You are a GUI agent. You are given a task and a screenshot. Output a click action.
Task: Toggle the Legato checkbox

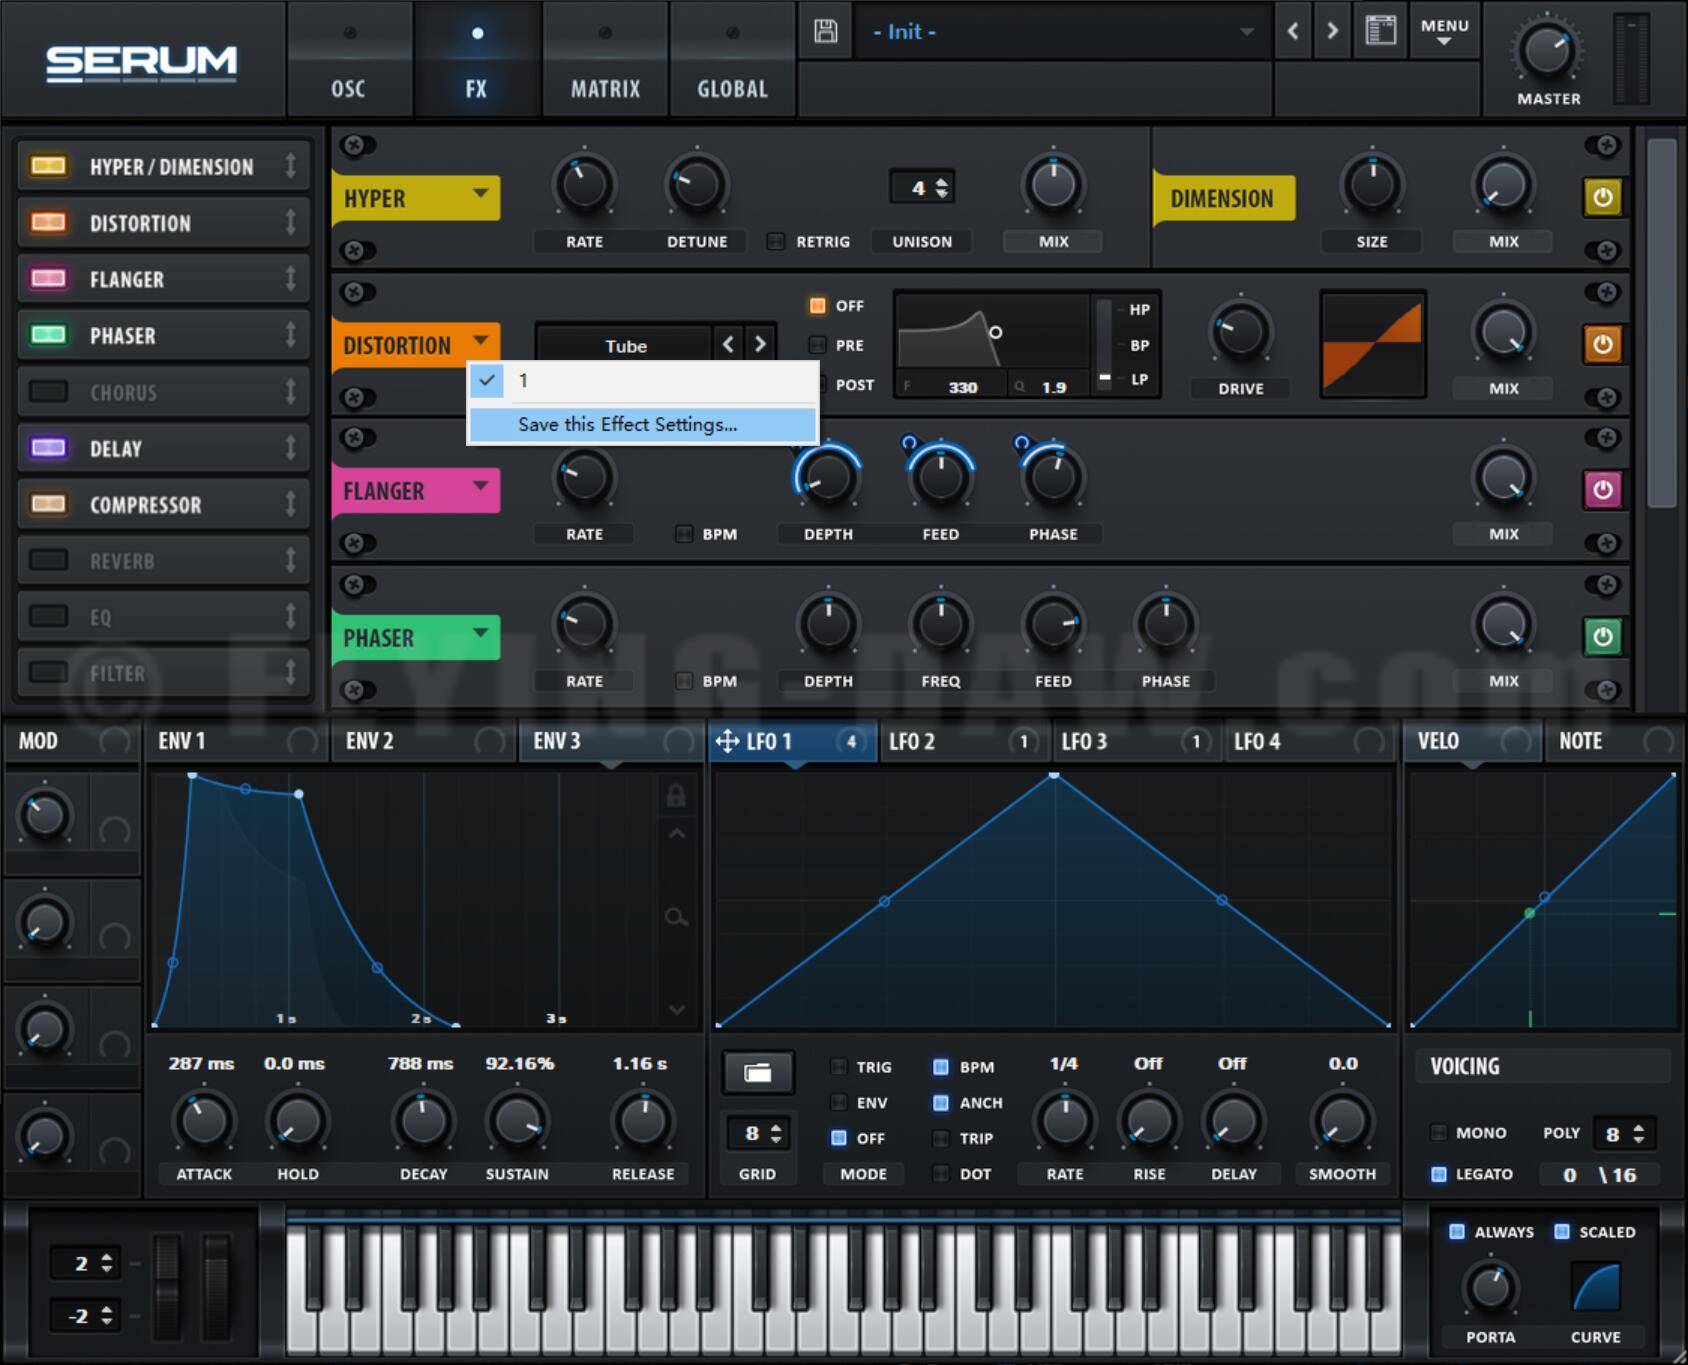(1438, 1174)
